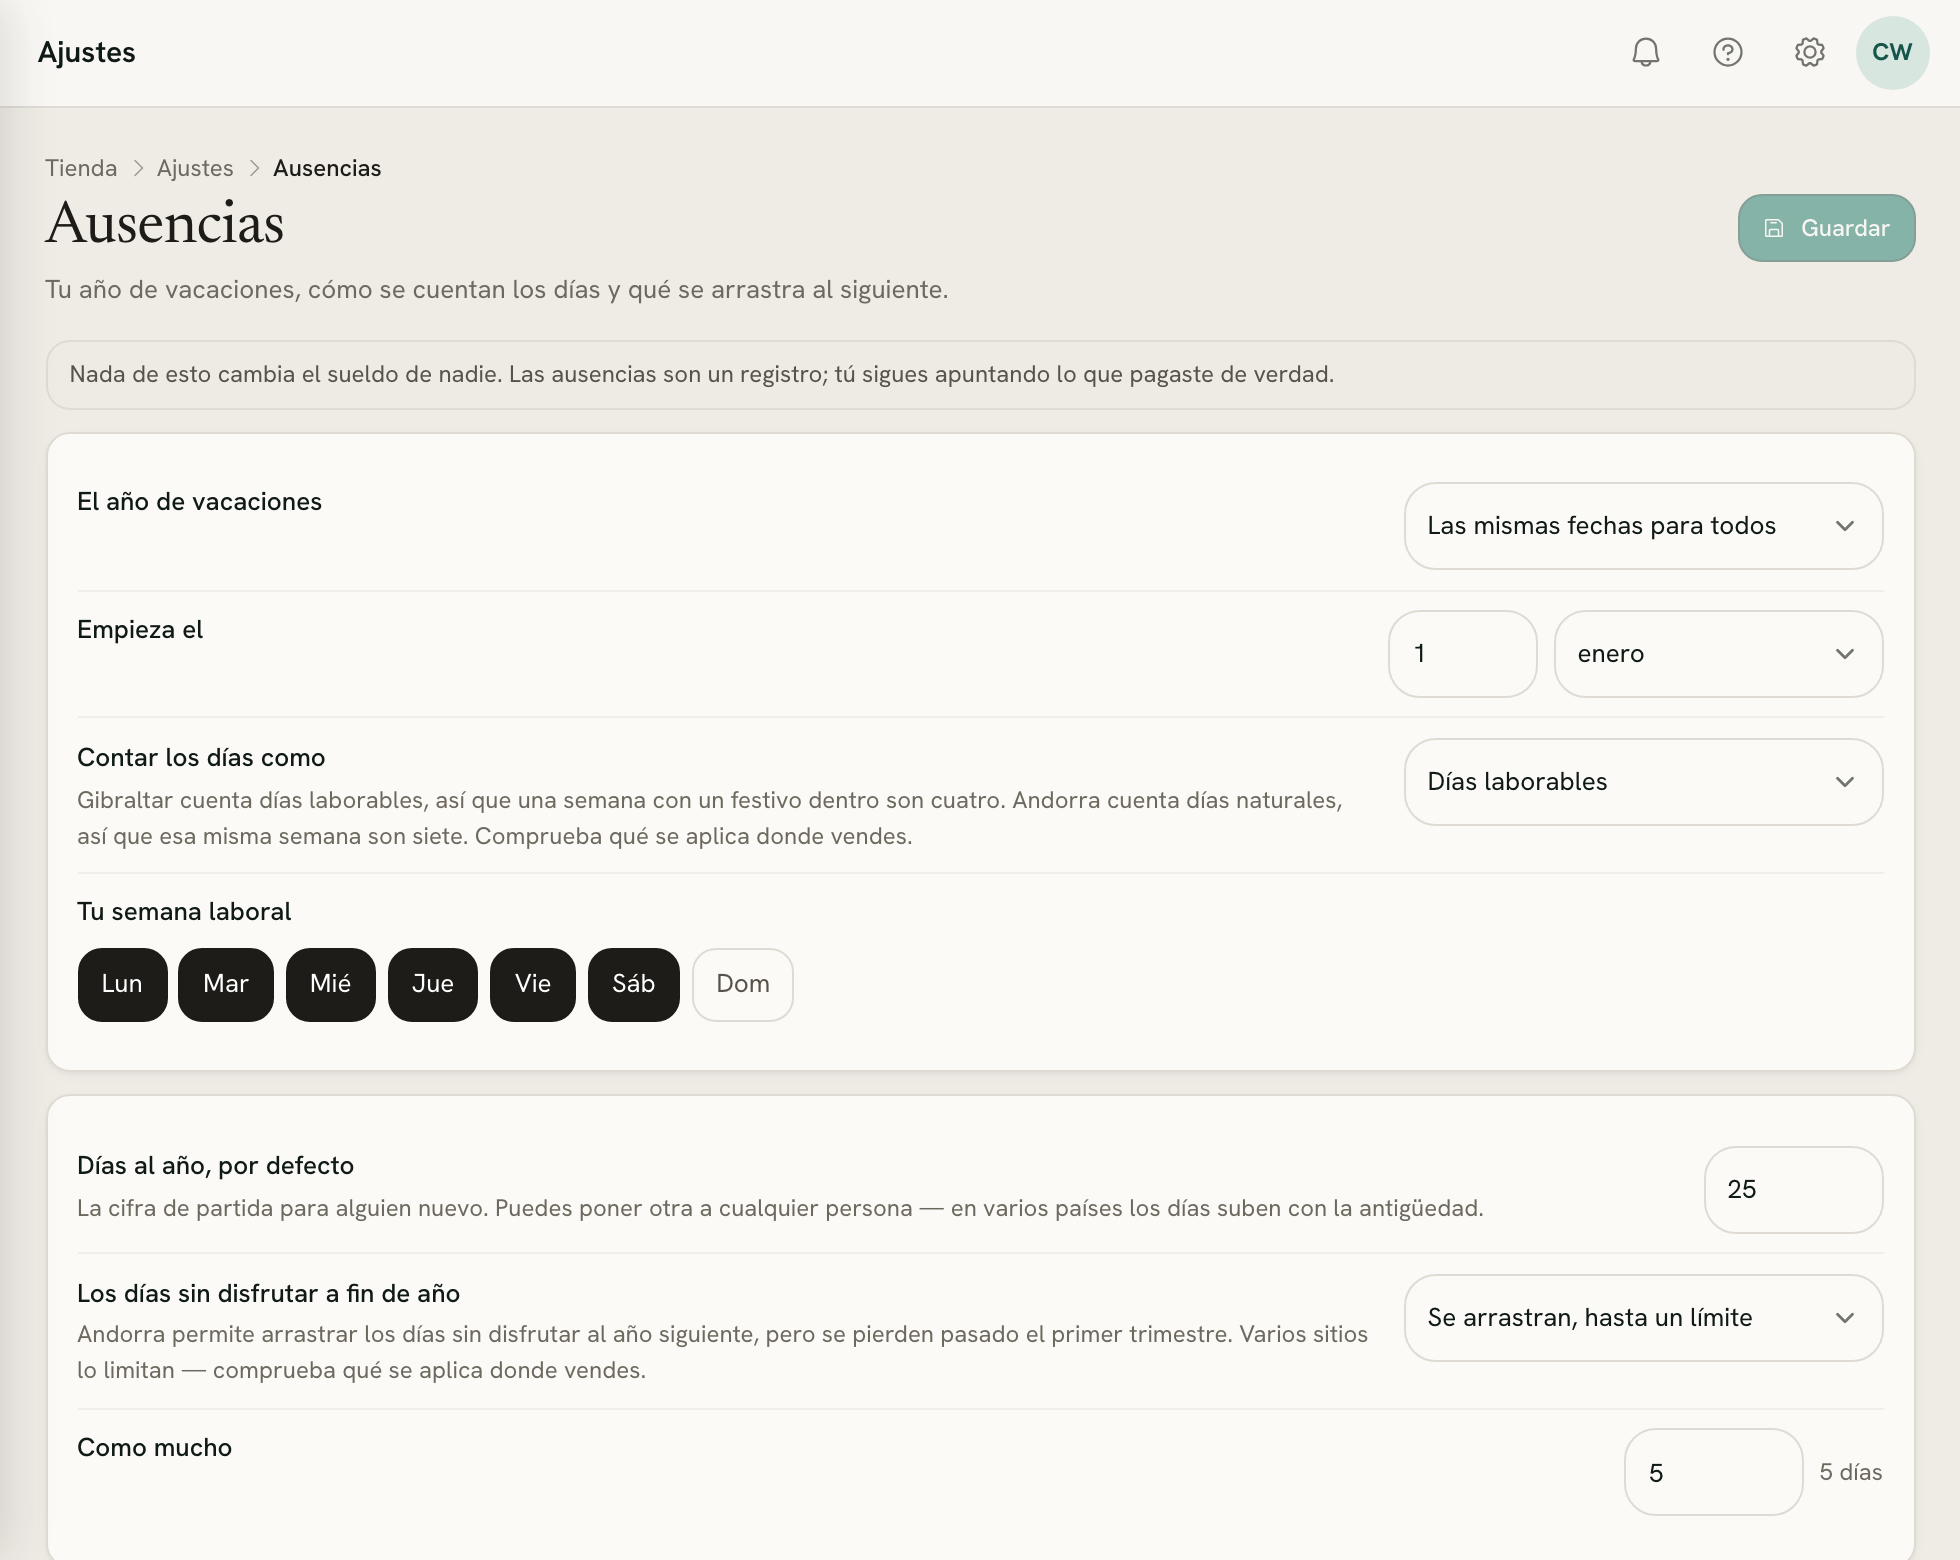
Task: Click the '5 días' suffix text
Action: 1850,1472
